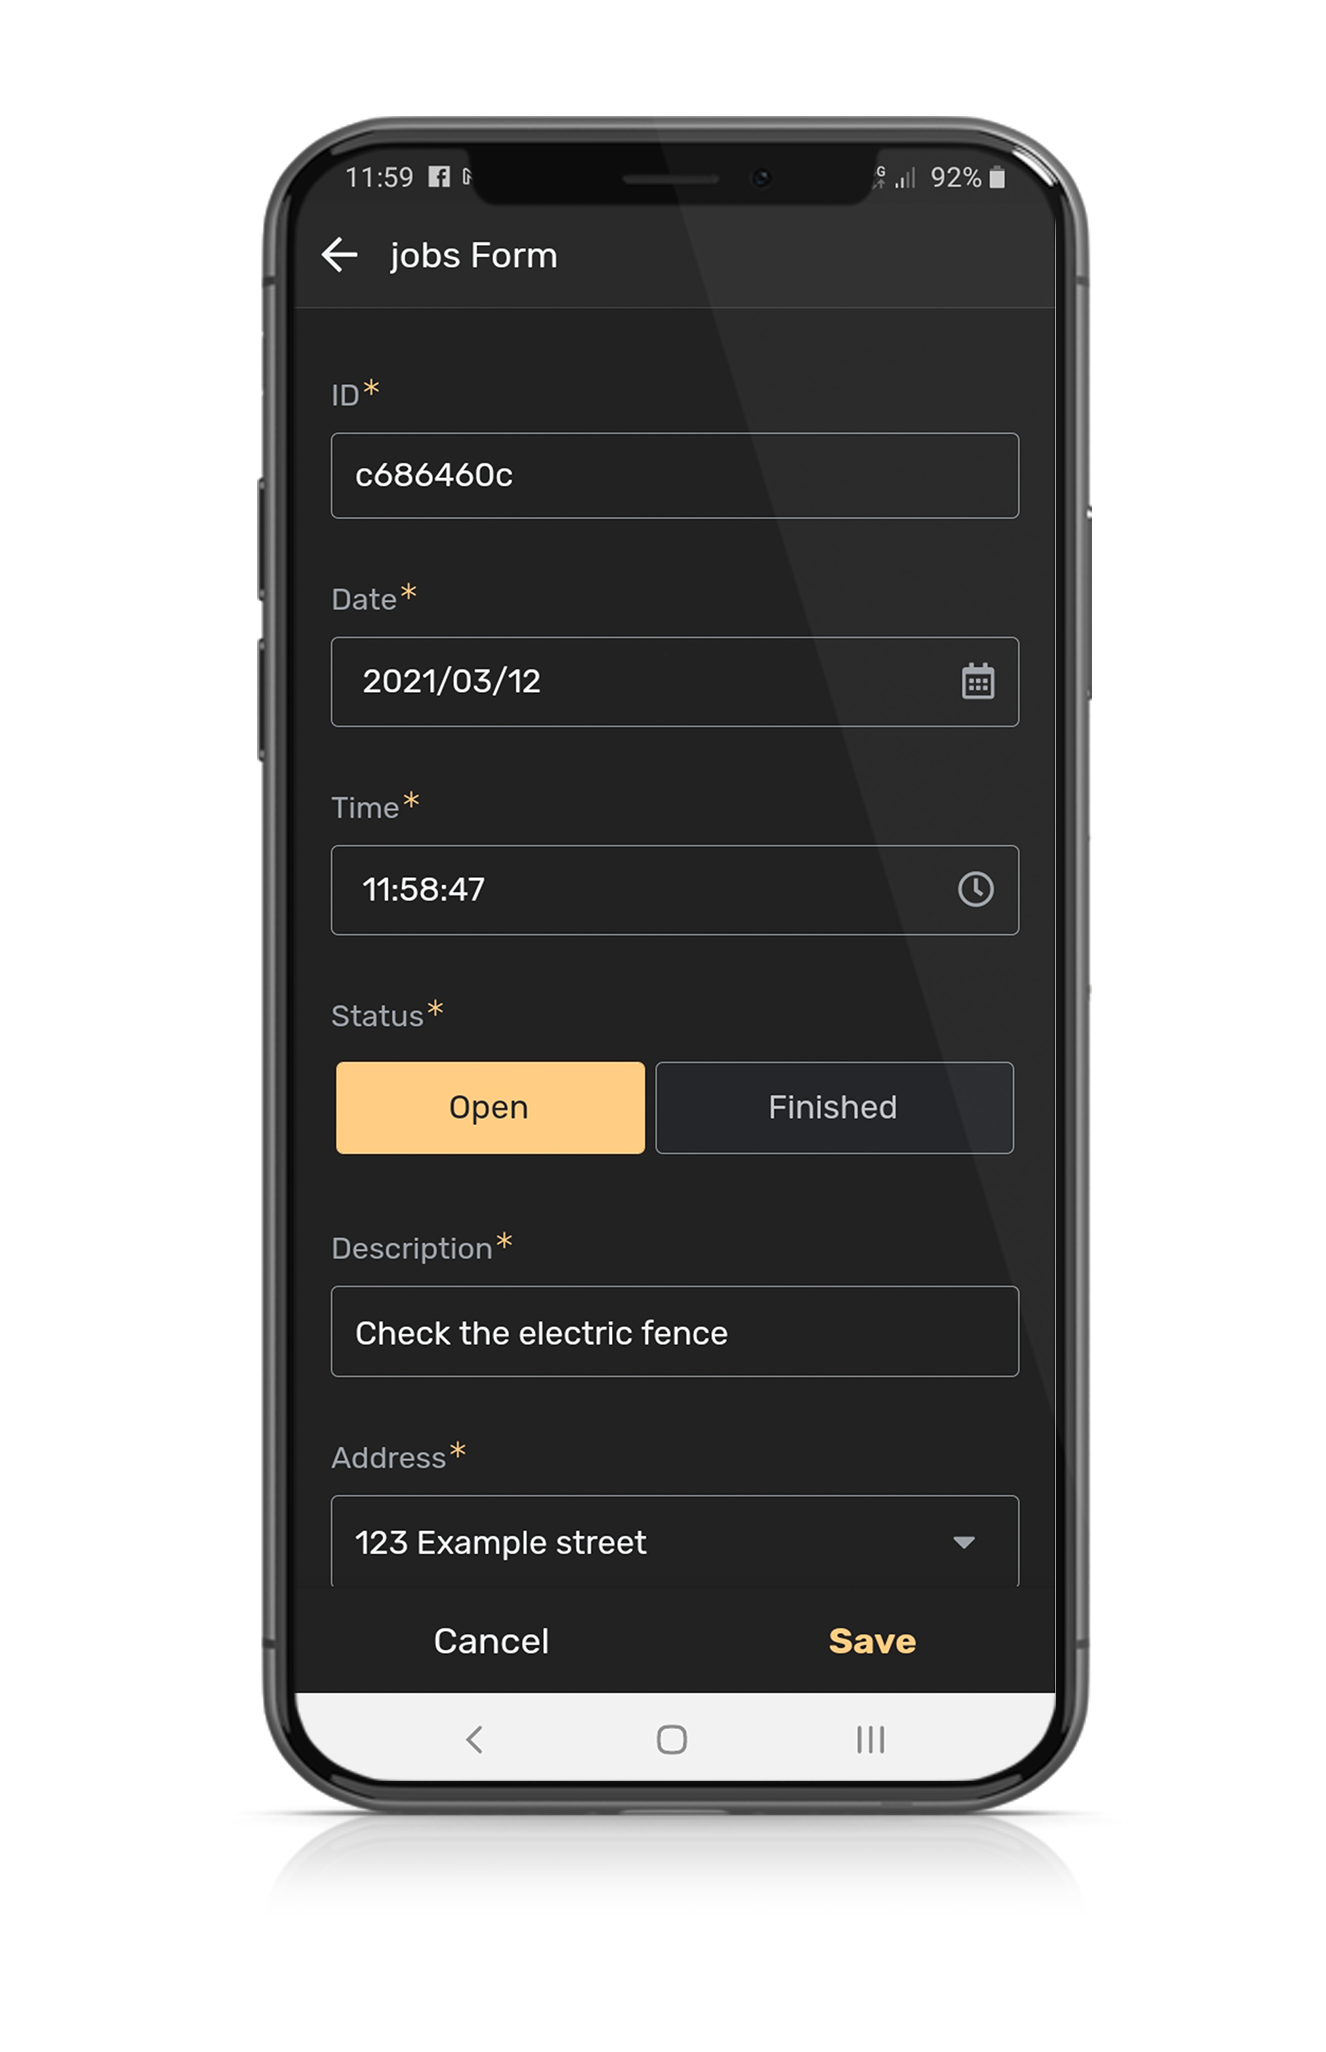
Task: Open the calendar picker in the Date field
Action: (x=977, y=681)
